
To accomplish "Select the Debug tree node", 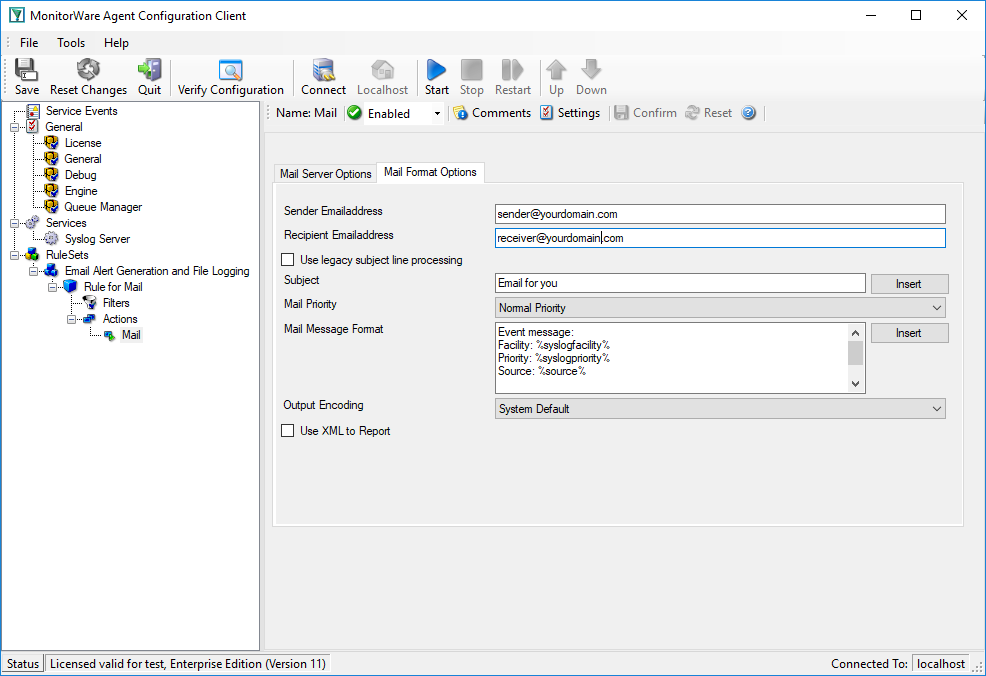I will [x=80, y=175].
